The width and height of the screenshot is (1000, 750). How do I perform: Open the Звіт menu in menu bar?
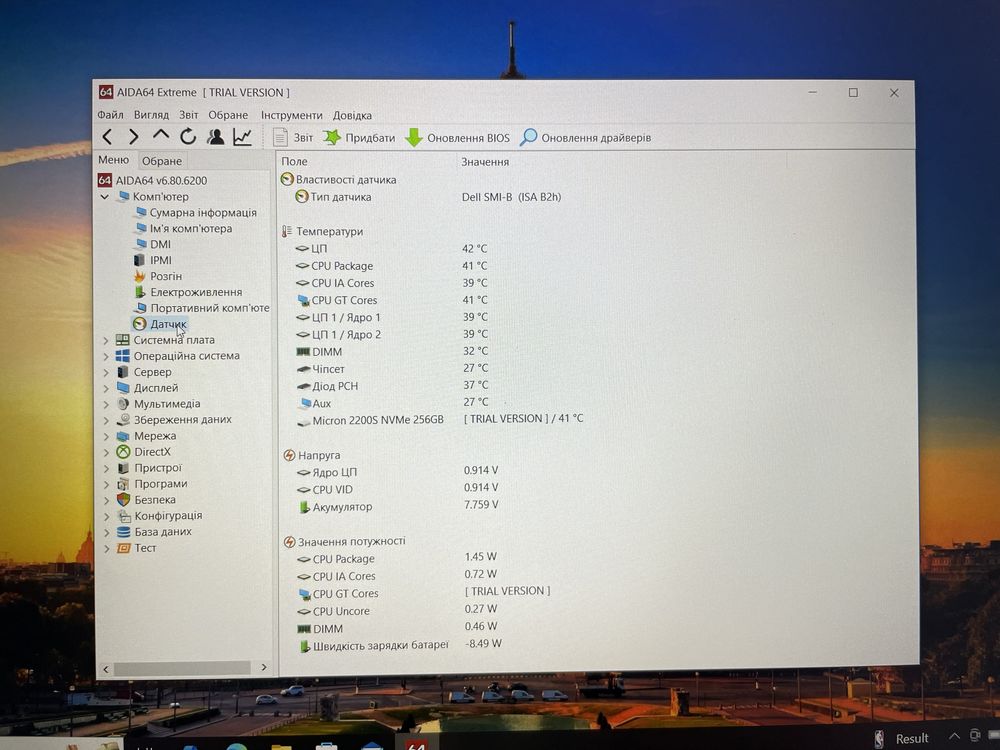(188, 115)
